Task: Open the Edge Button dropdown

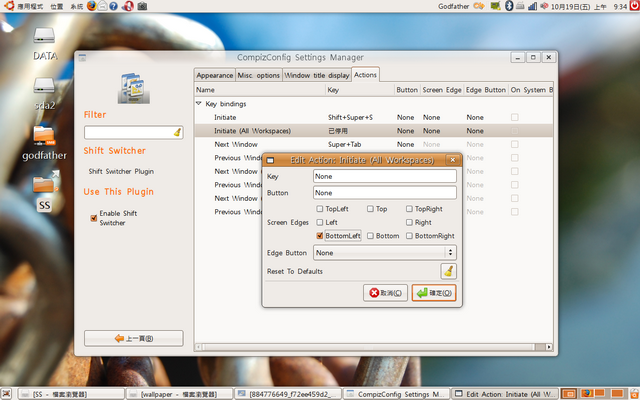Action: pyautogui.click(x=384, y=253)
